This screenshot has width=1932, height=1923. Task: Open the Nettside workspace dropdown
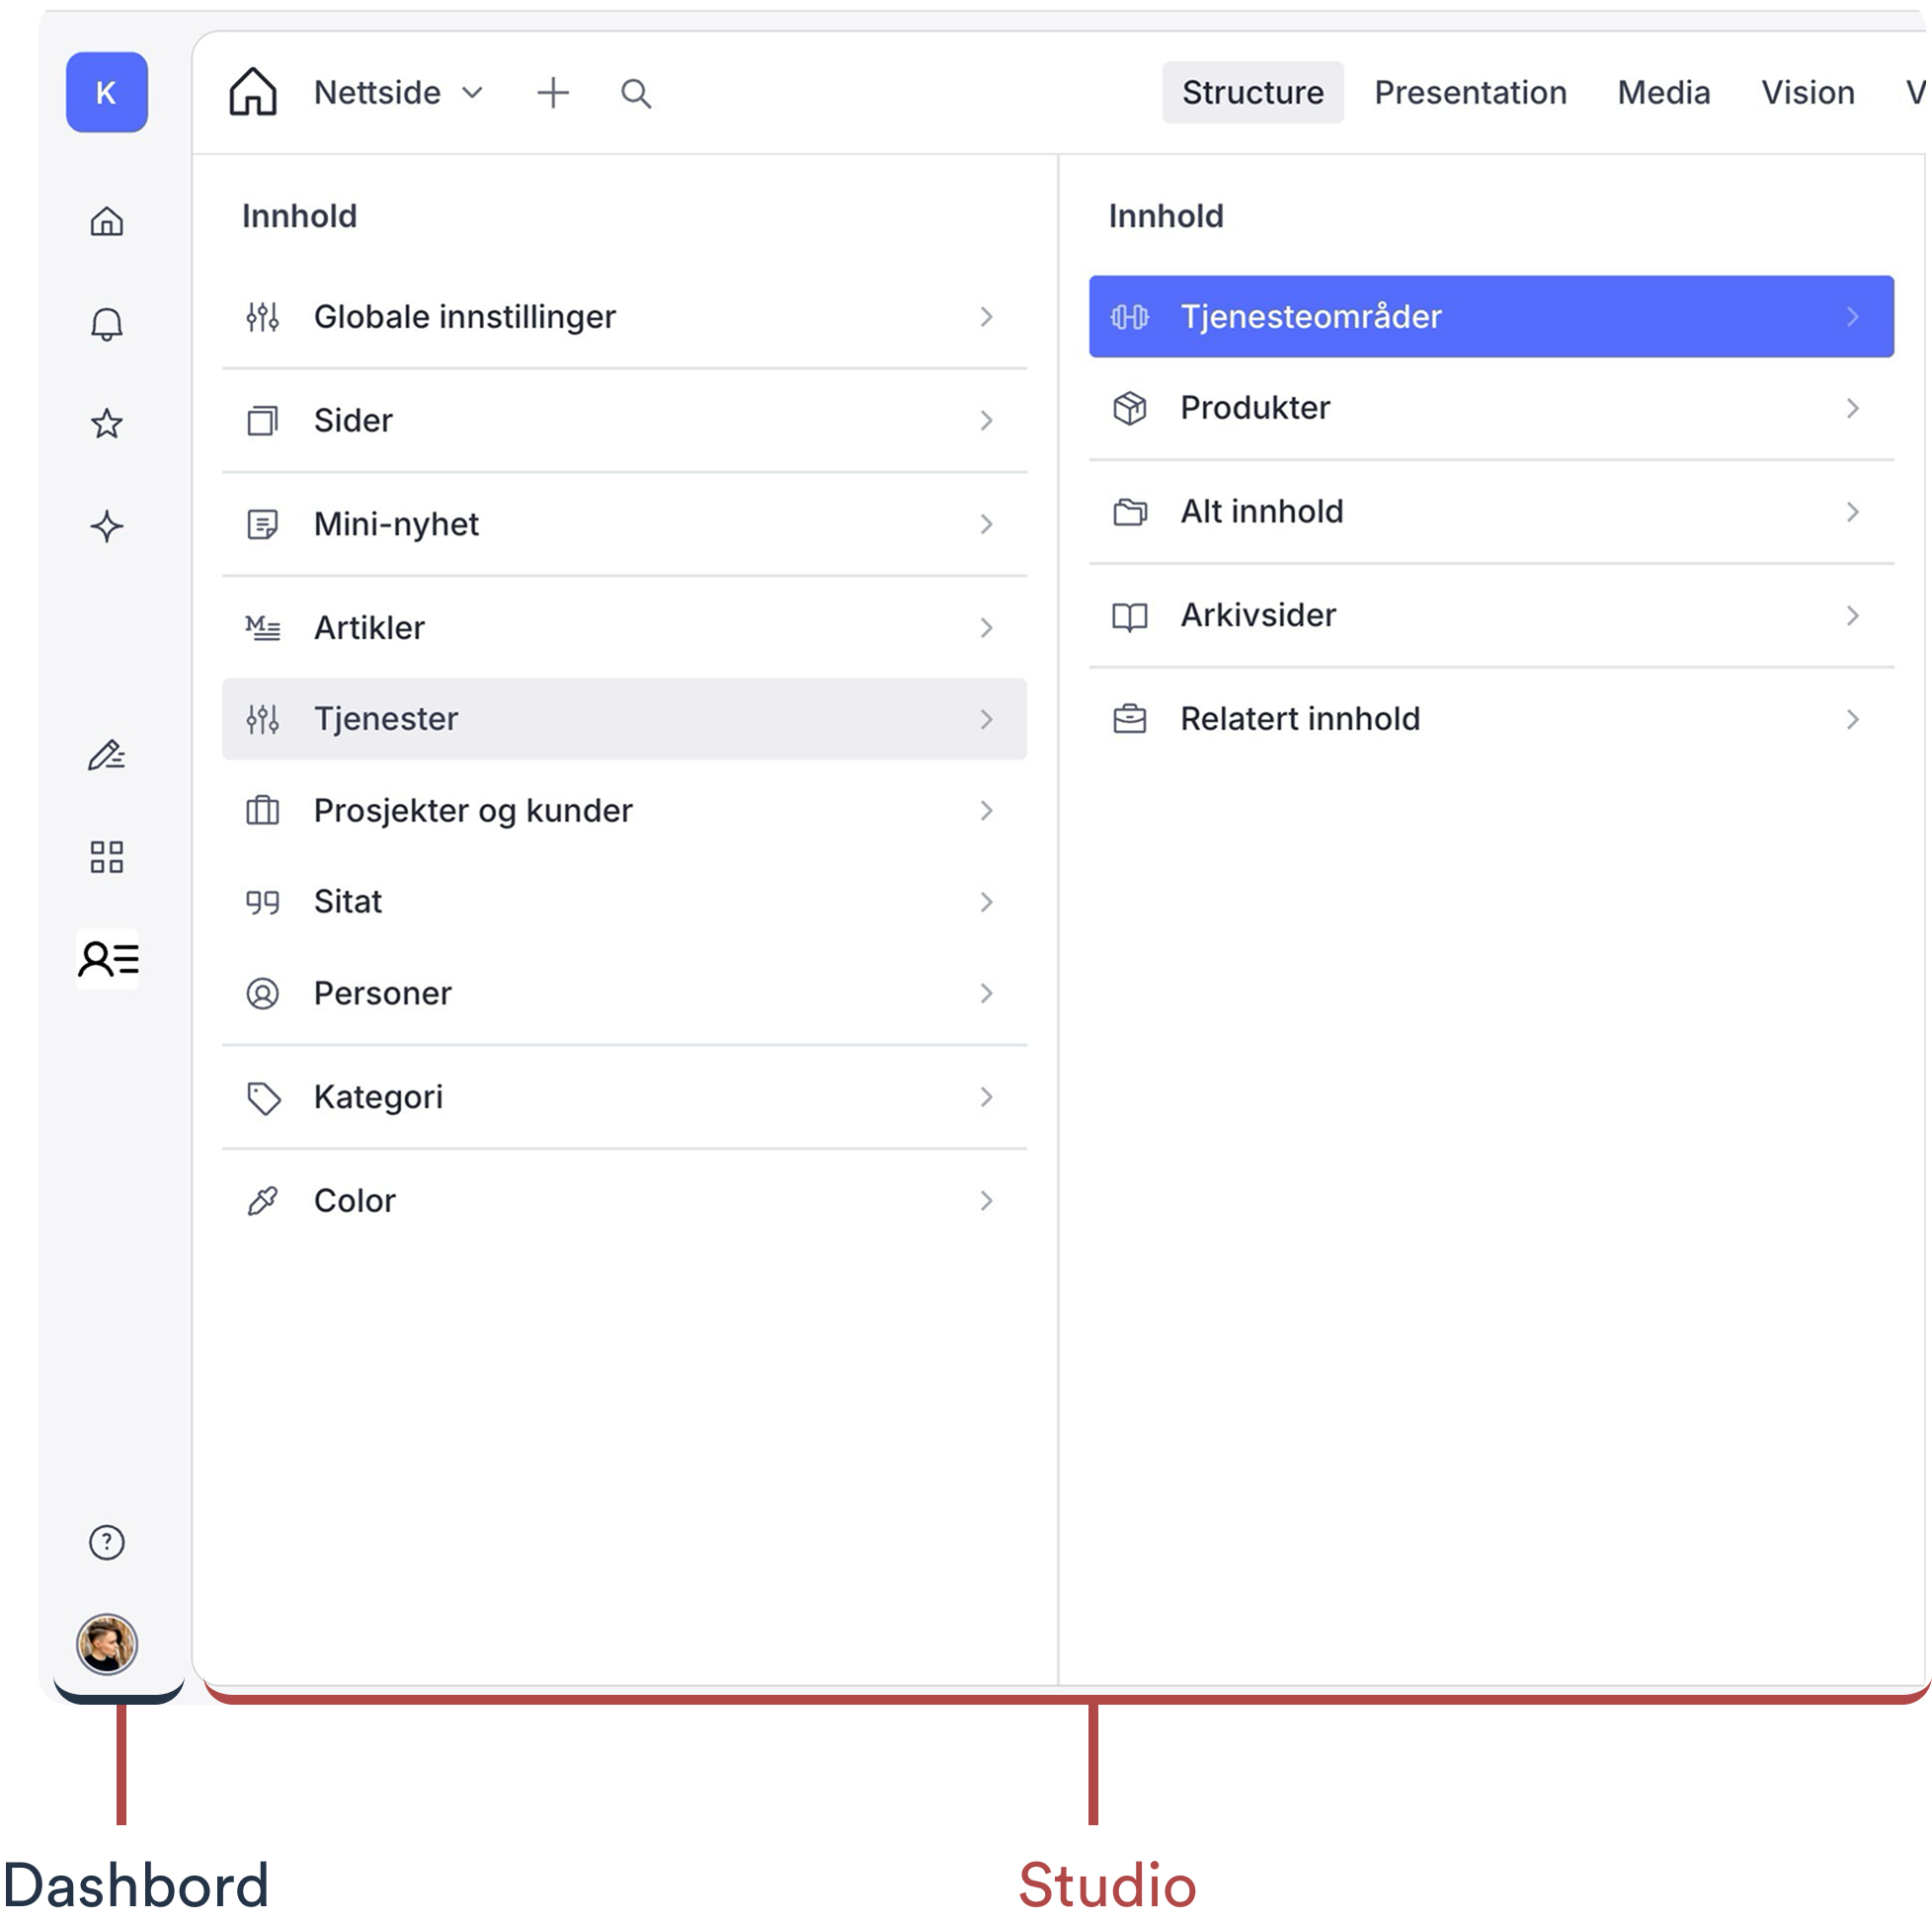(x=399, y=93)
